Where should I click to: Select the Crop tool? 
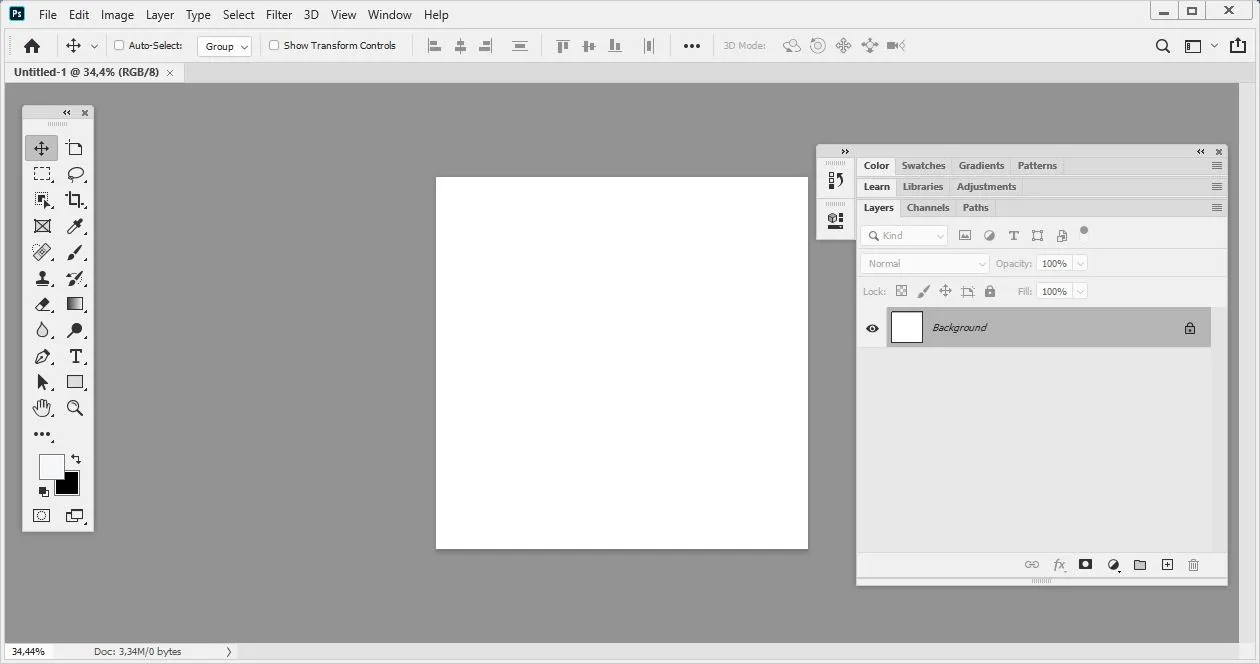75,199
